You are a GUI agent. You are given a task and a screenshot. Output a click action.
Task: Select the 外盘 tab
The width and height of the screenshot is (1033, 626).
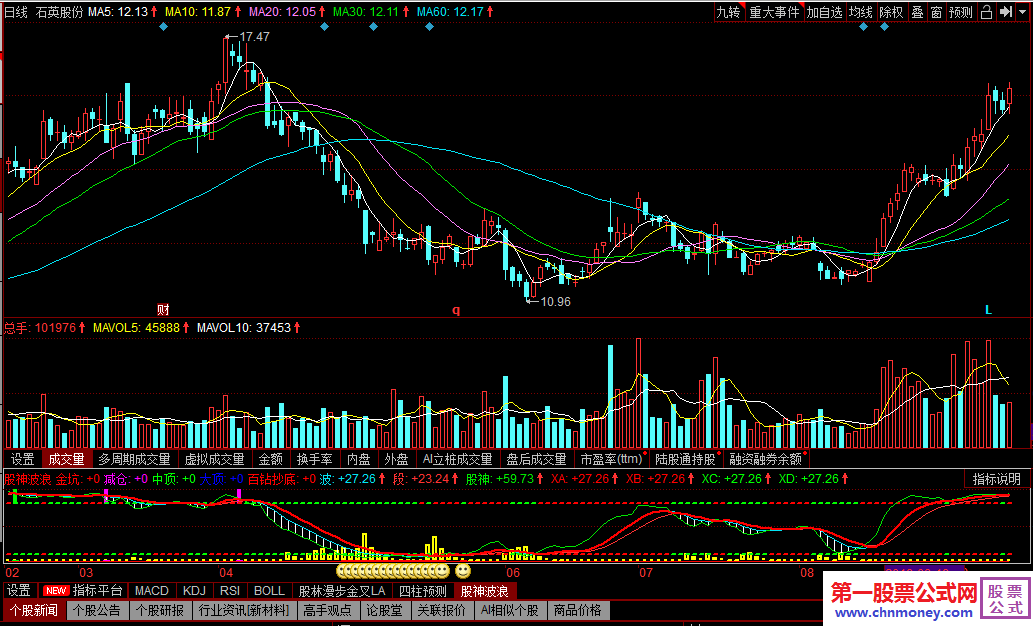click(x=396, y=459)
